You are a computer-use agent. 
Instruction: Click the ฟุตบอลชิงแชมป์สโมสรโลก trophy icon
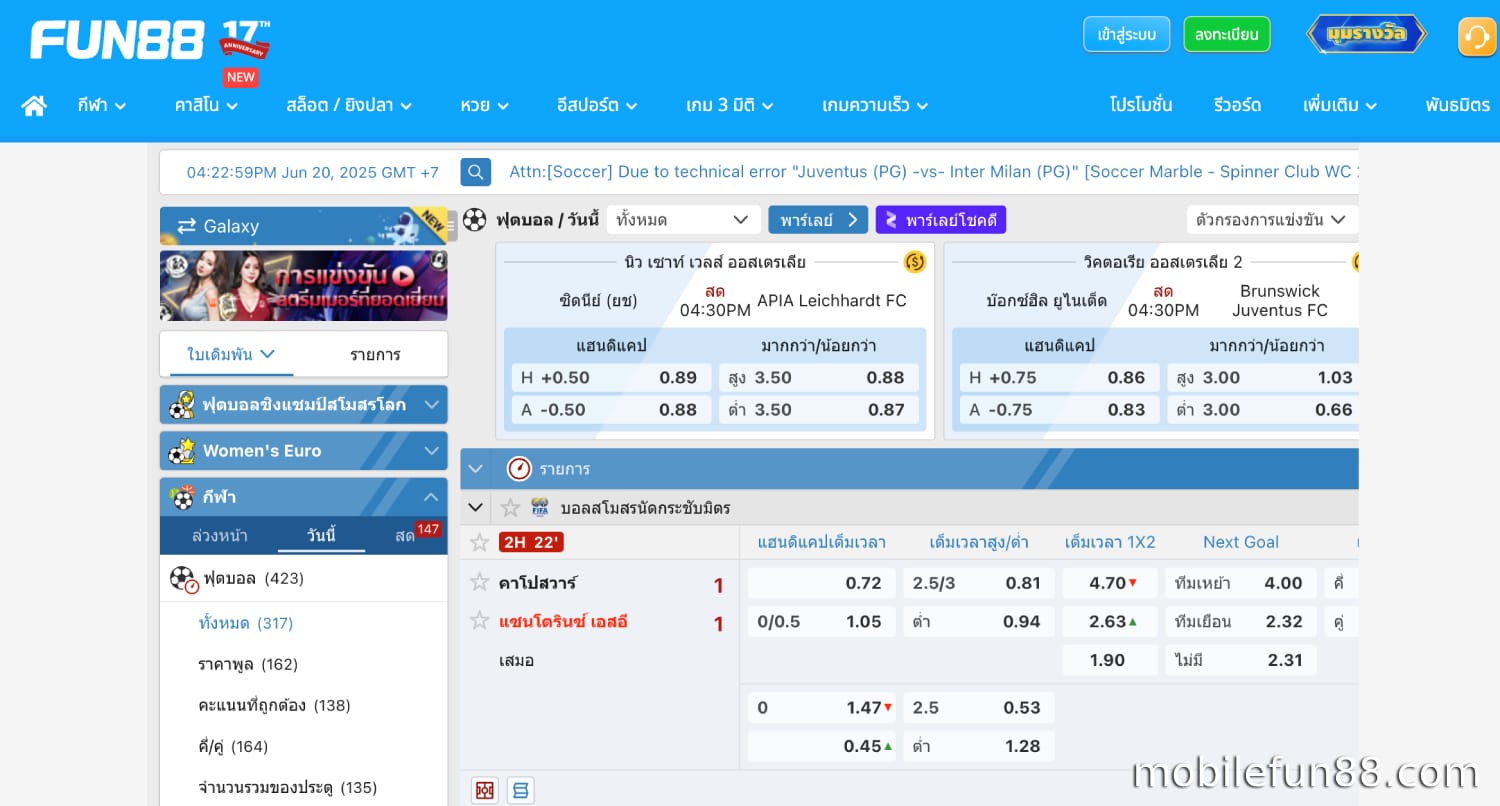[x=181, y=405]
